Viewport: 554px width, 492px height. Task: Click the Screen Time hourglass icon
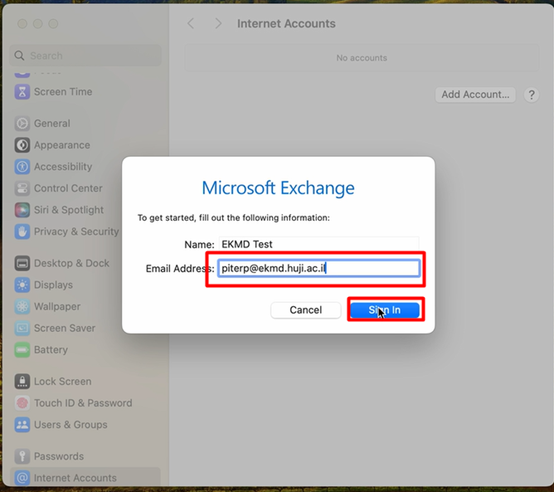click(22, 92)
